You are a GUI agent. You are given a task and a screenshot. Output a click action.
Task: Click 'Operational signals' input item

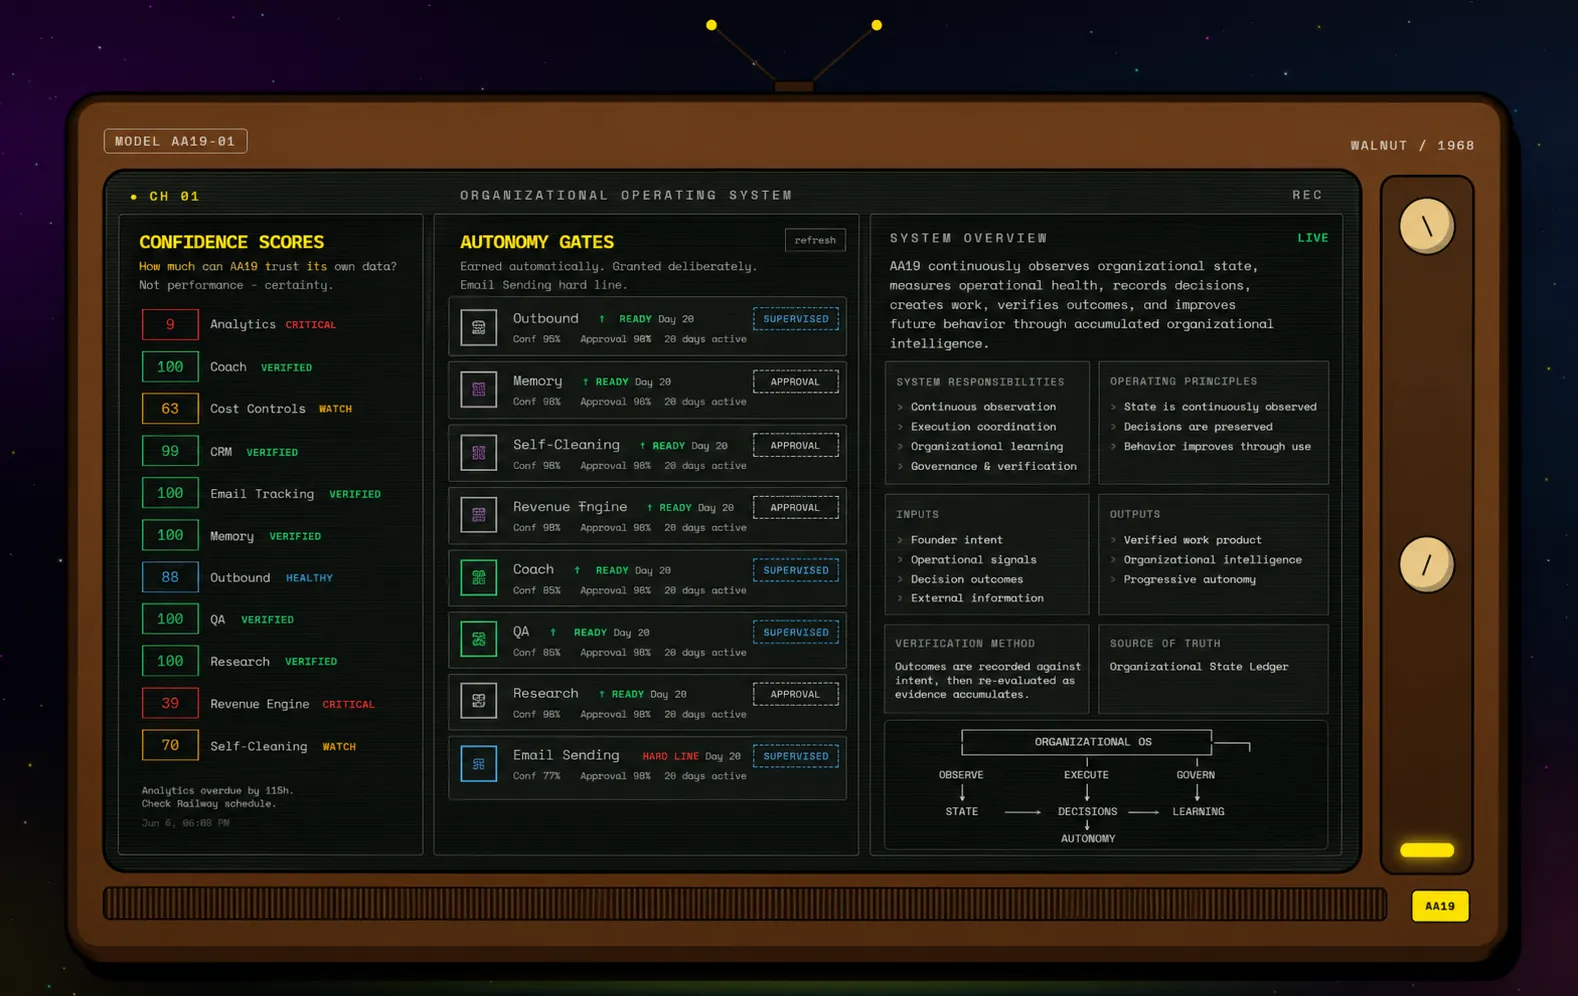973,560
